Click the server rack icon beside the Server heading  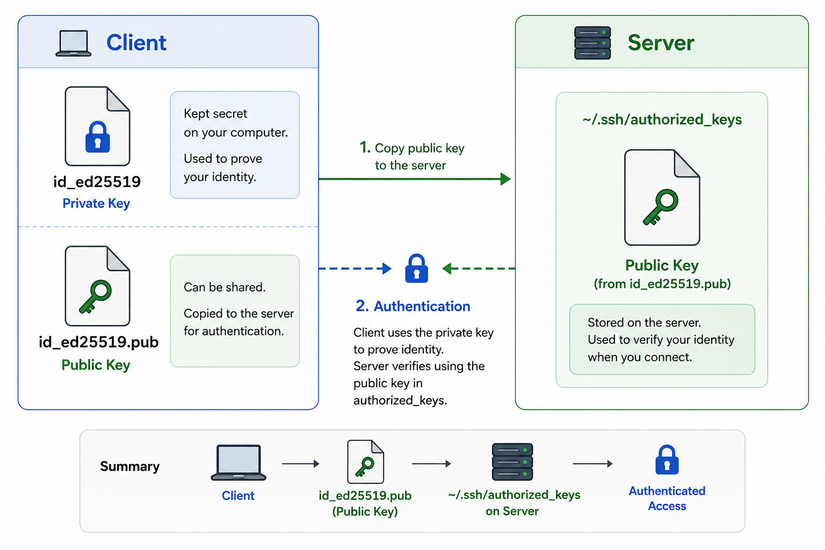click(592, 43)
